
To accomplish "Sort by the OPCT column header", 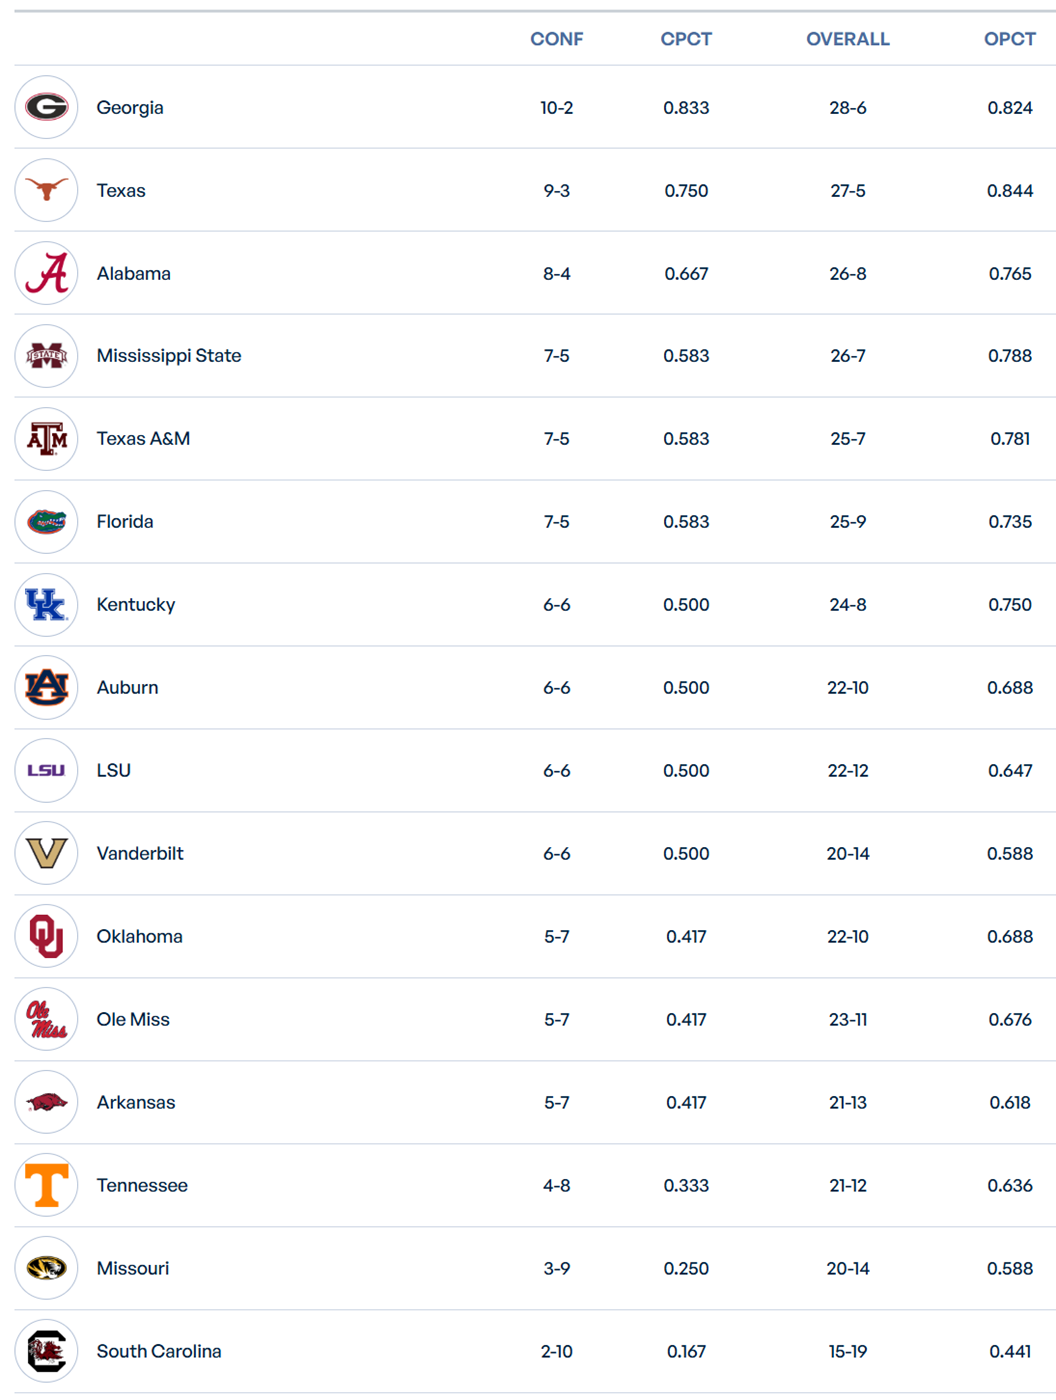I will 1009,39.
